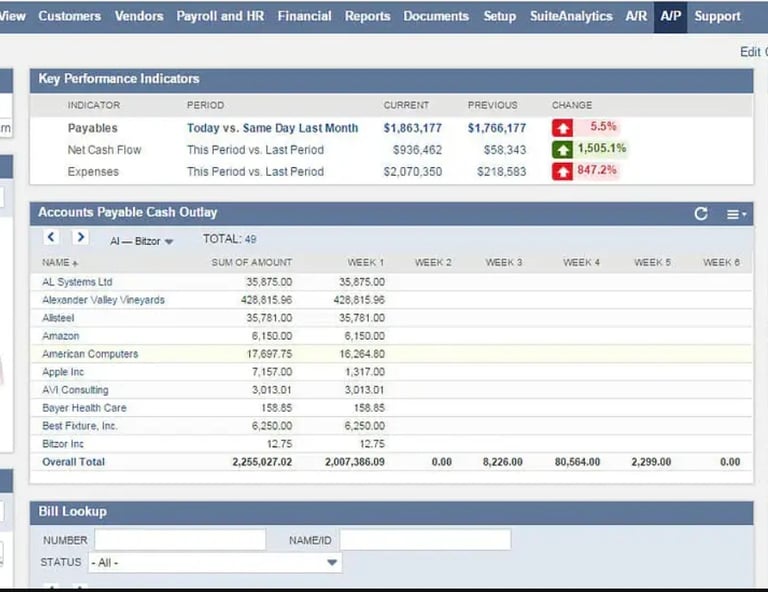Click the TOTAL: 49 count

point(230,239)
